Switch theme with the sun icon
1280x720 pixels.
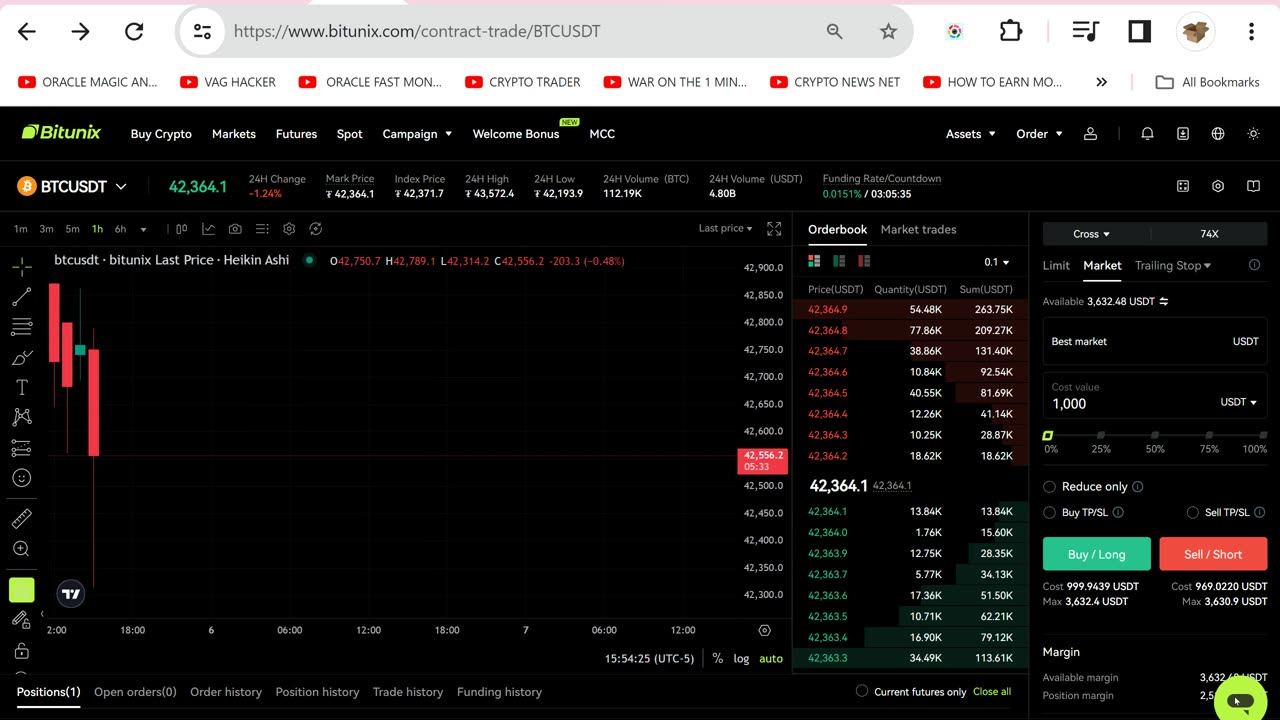(1253, 133)
